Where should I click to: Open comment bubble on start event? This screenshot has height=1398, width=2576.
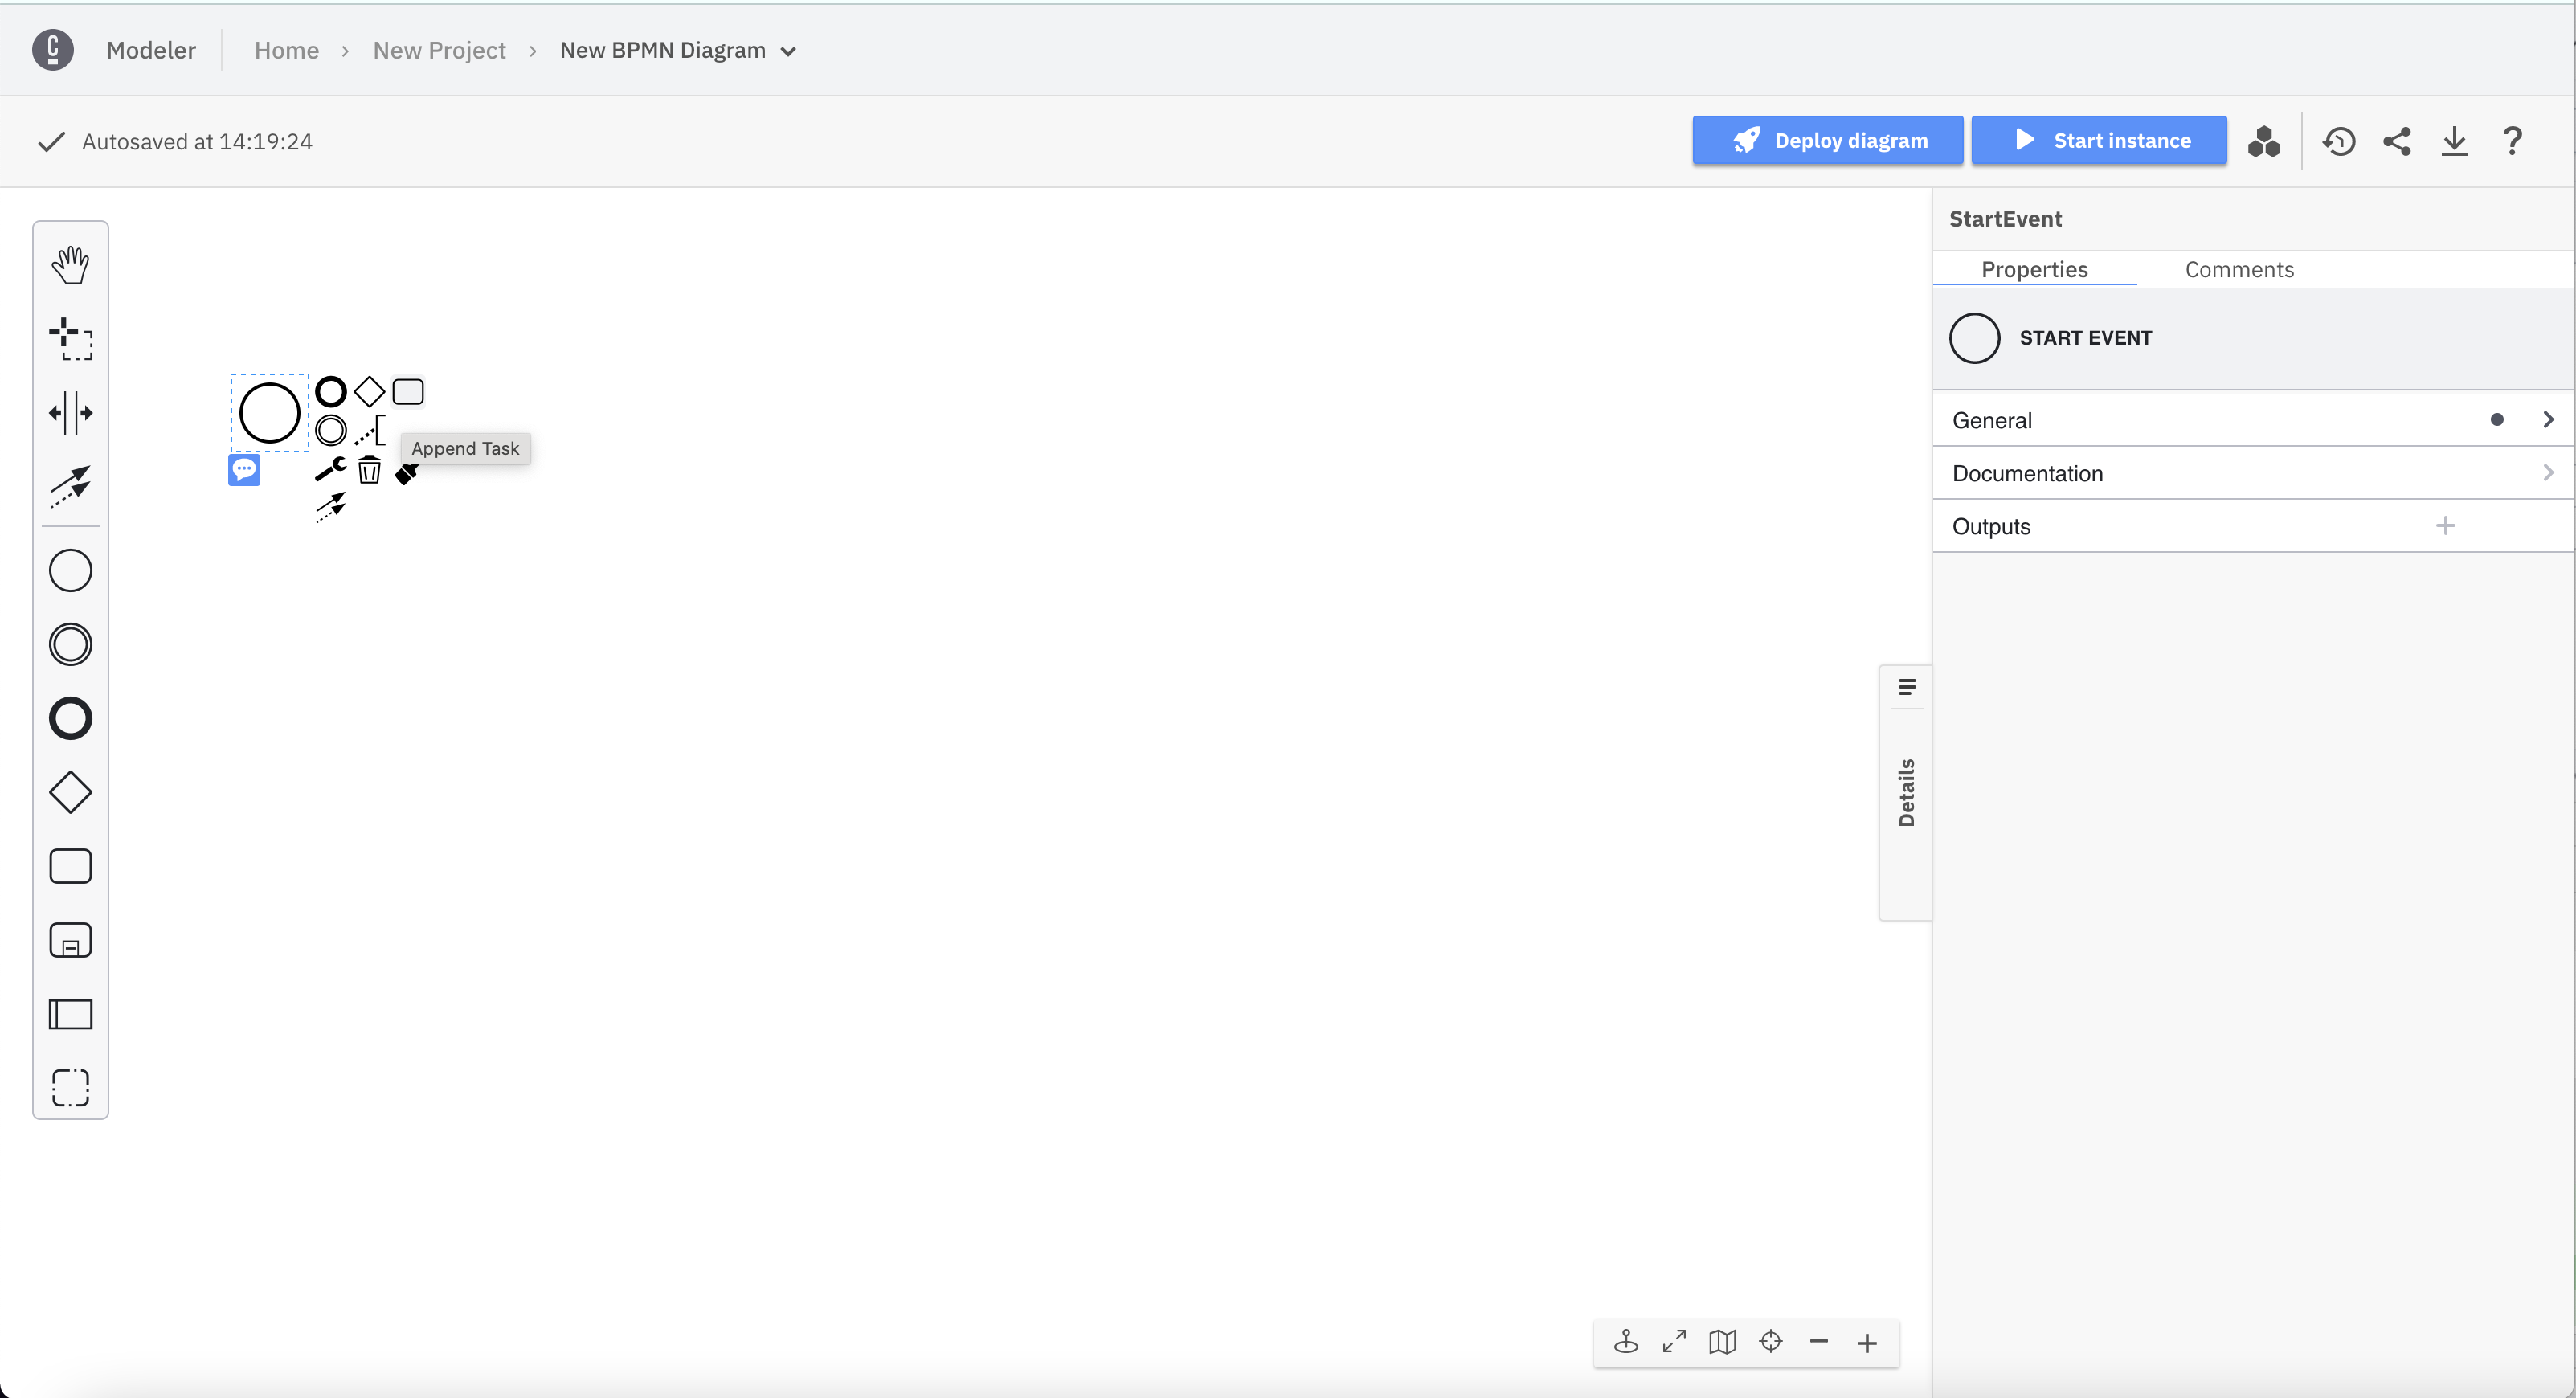click(x=244, y=469)
